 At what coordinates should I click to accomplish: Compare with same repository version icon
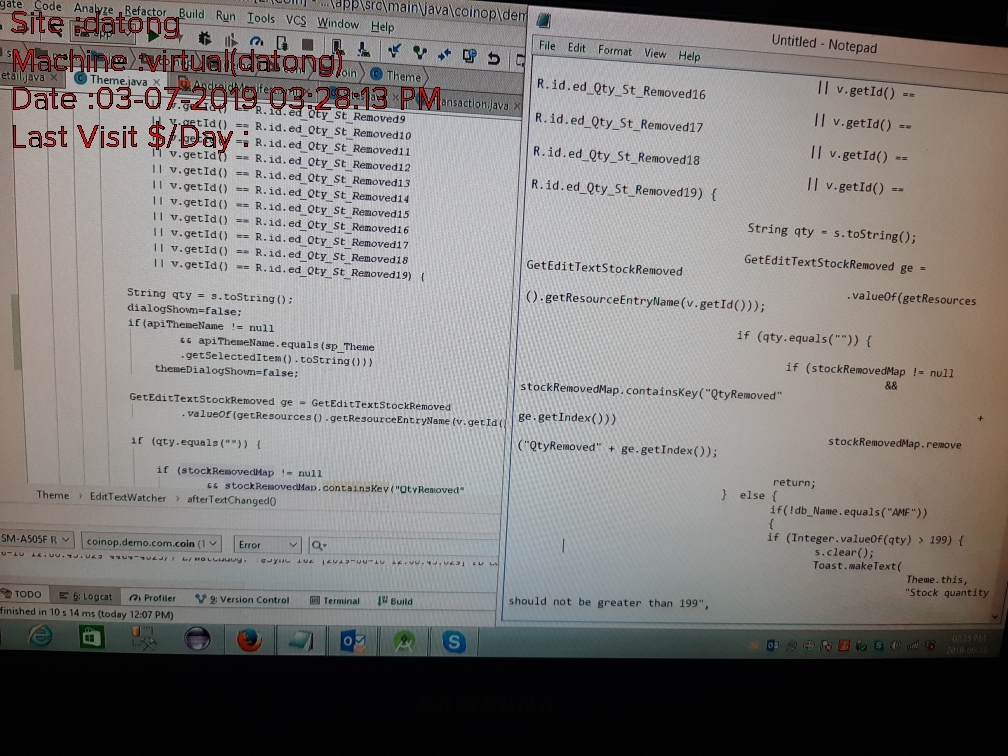point(444,55)
